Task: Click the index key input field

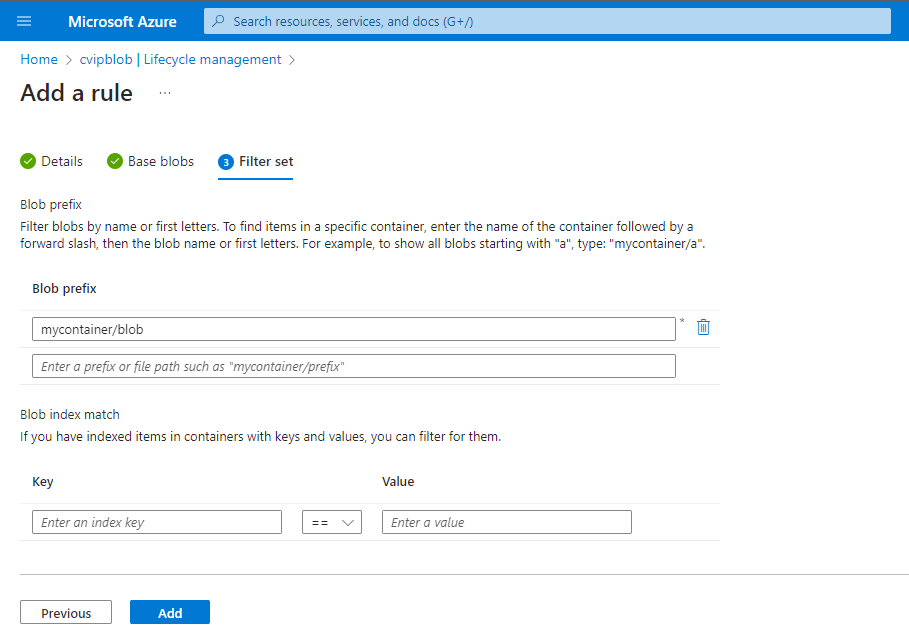Action: (157, 522)
